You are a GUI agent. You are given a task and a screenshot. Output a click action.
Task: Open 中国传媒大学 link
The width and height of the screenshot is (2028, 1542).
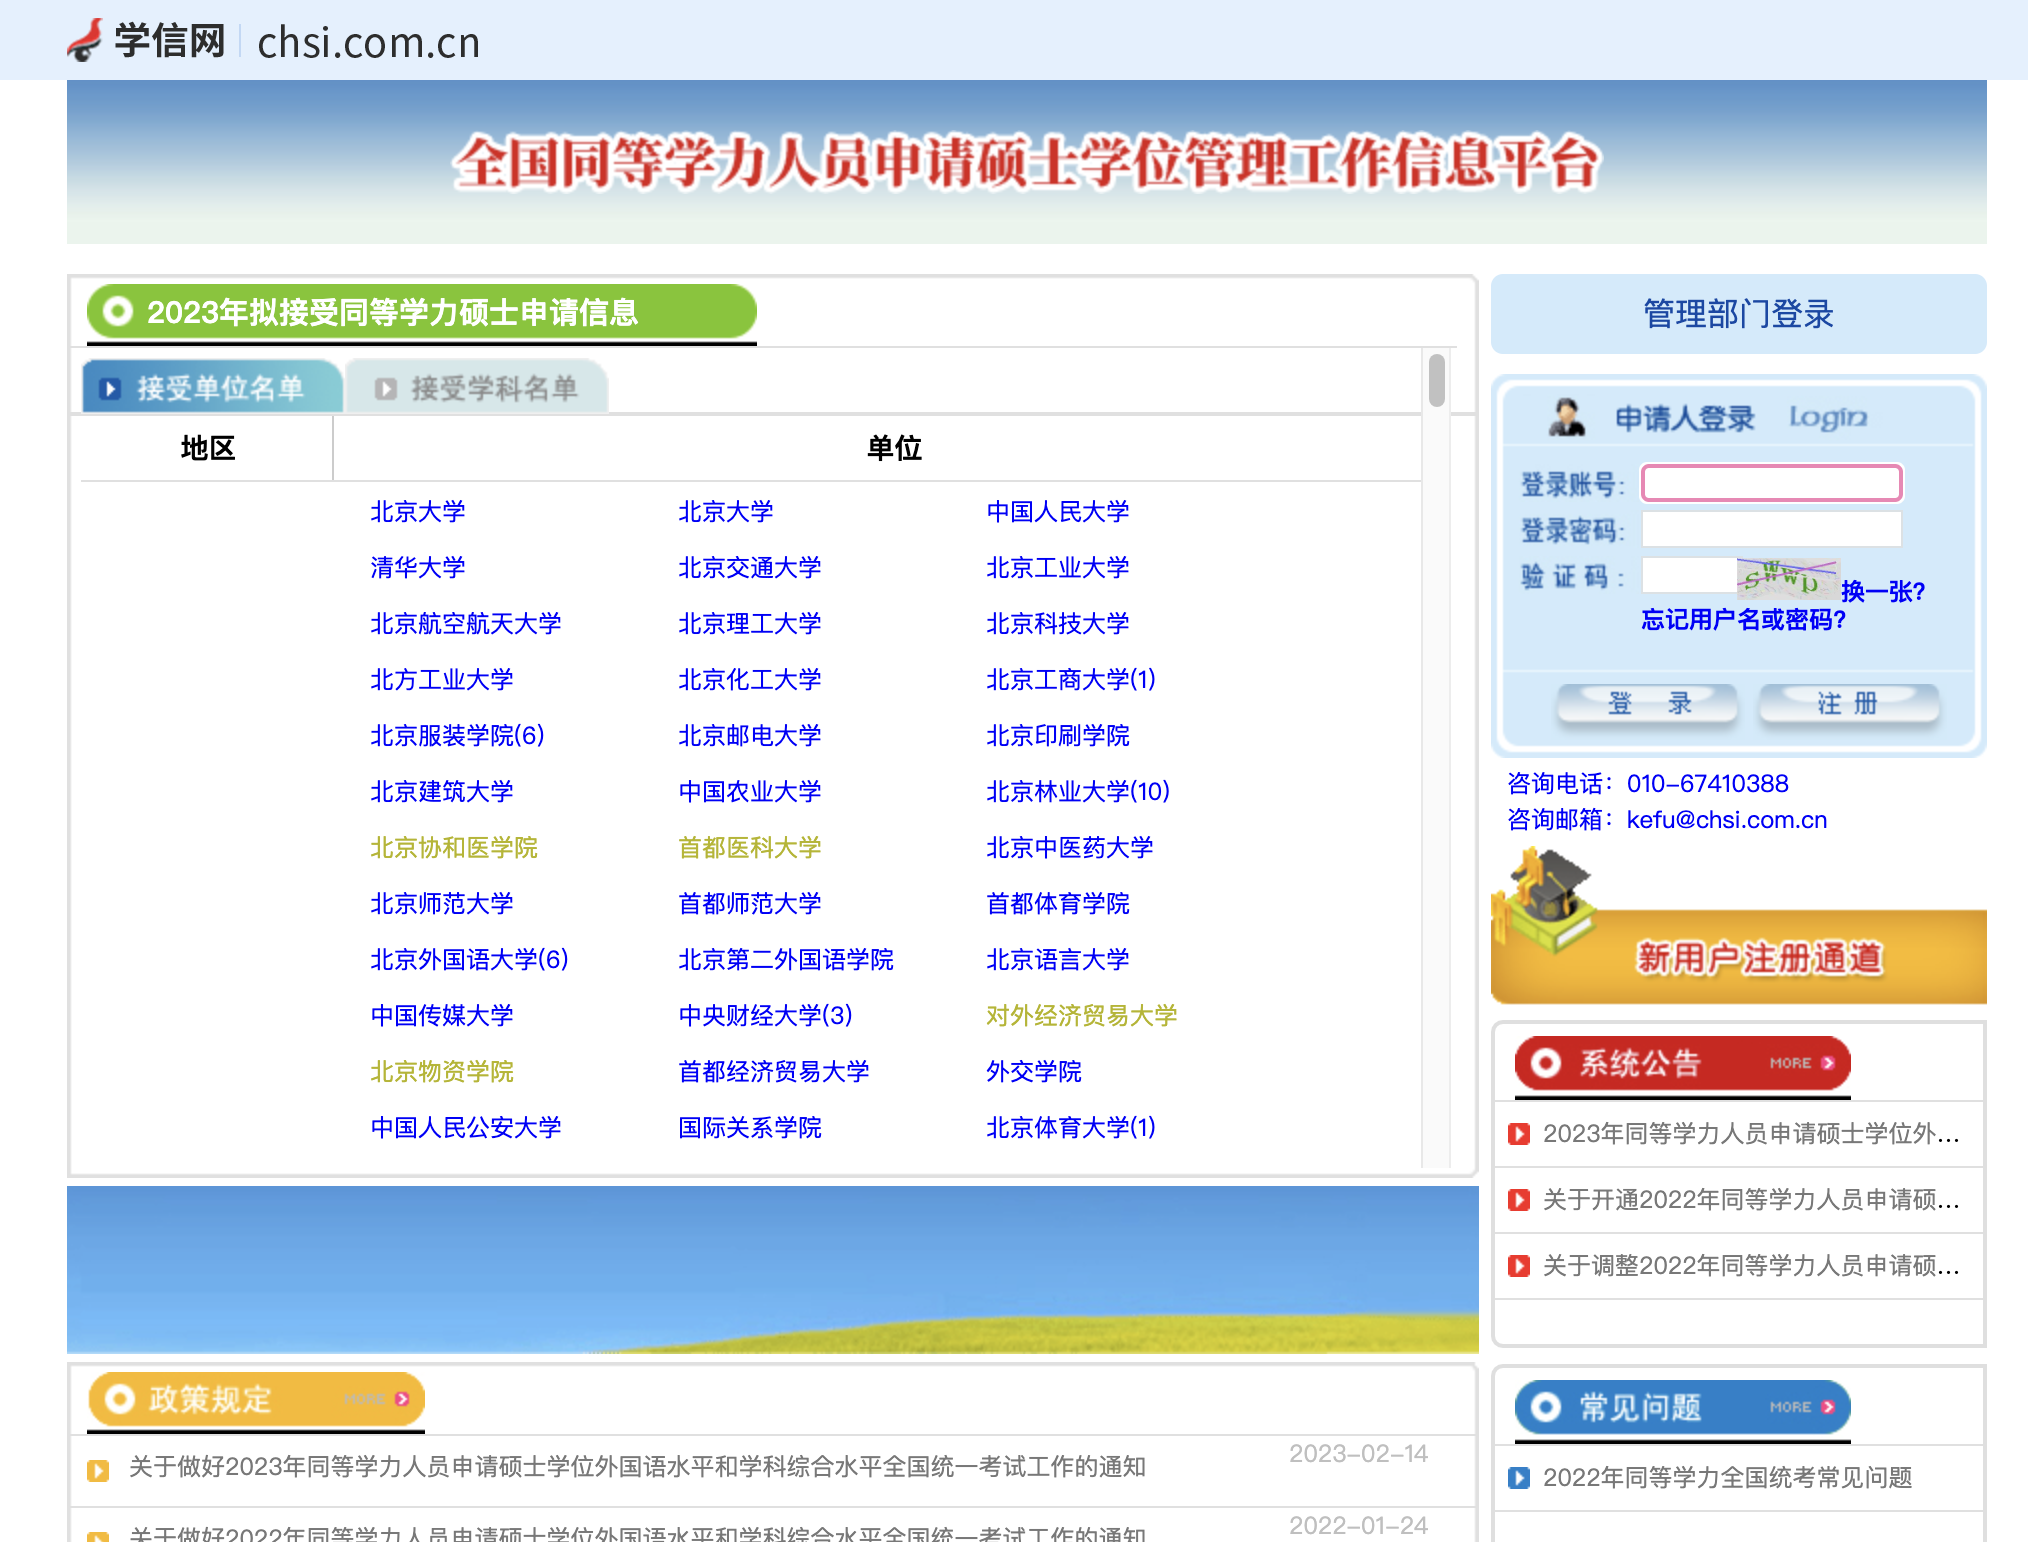(442, 1016)
